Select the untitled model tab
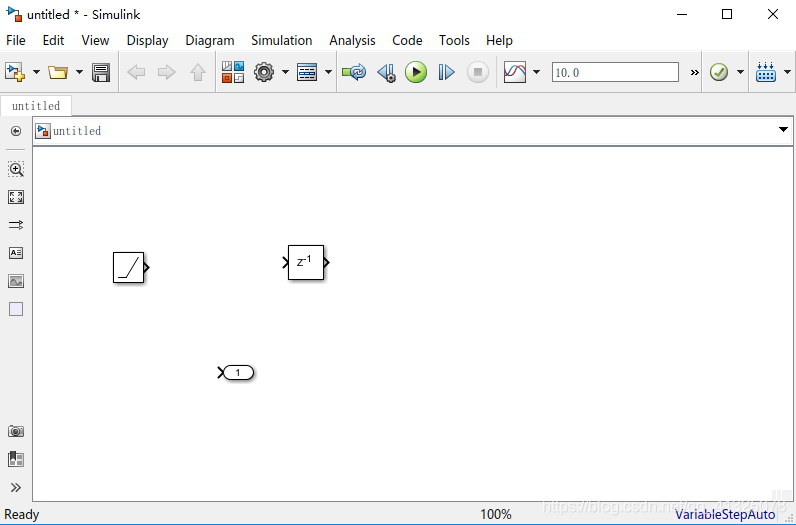Screen dimensions: 796x525 (36, 106)
